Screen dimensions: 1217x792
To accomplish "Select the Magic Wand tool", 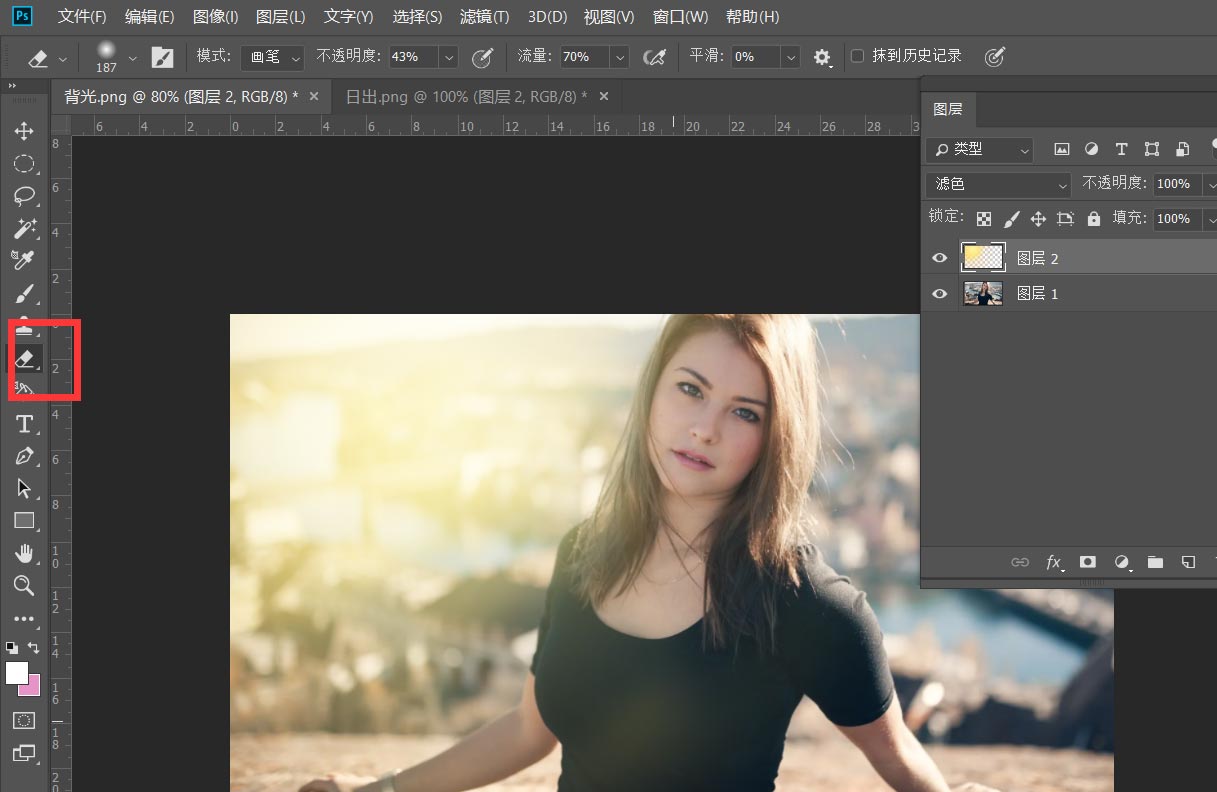I will point(24,228).
